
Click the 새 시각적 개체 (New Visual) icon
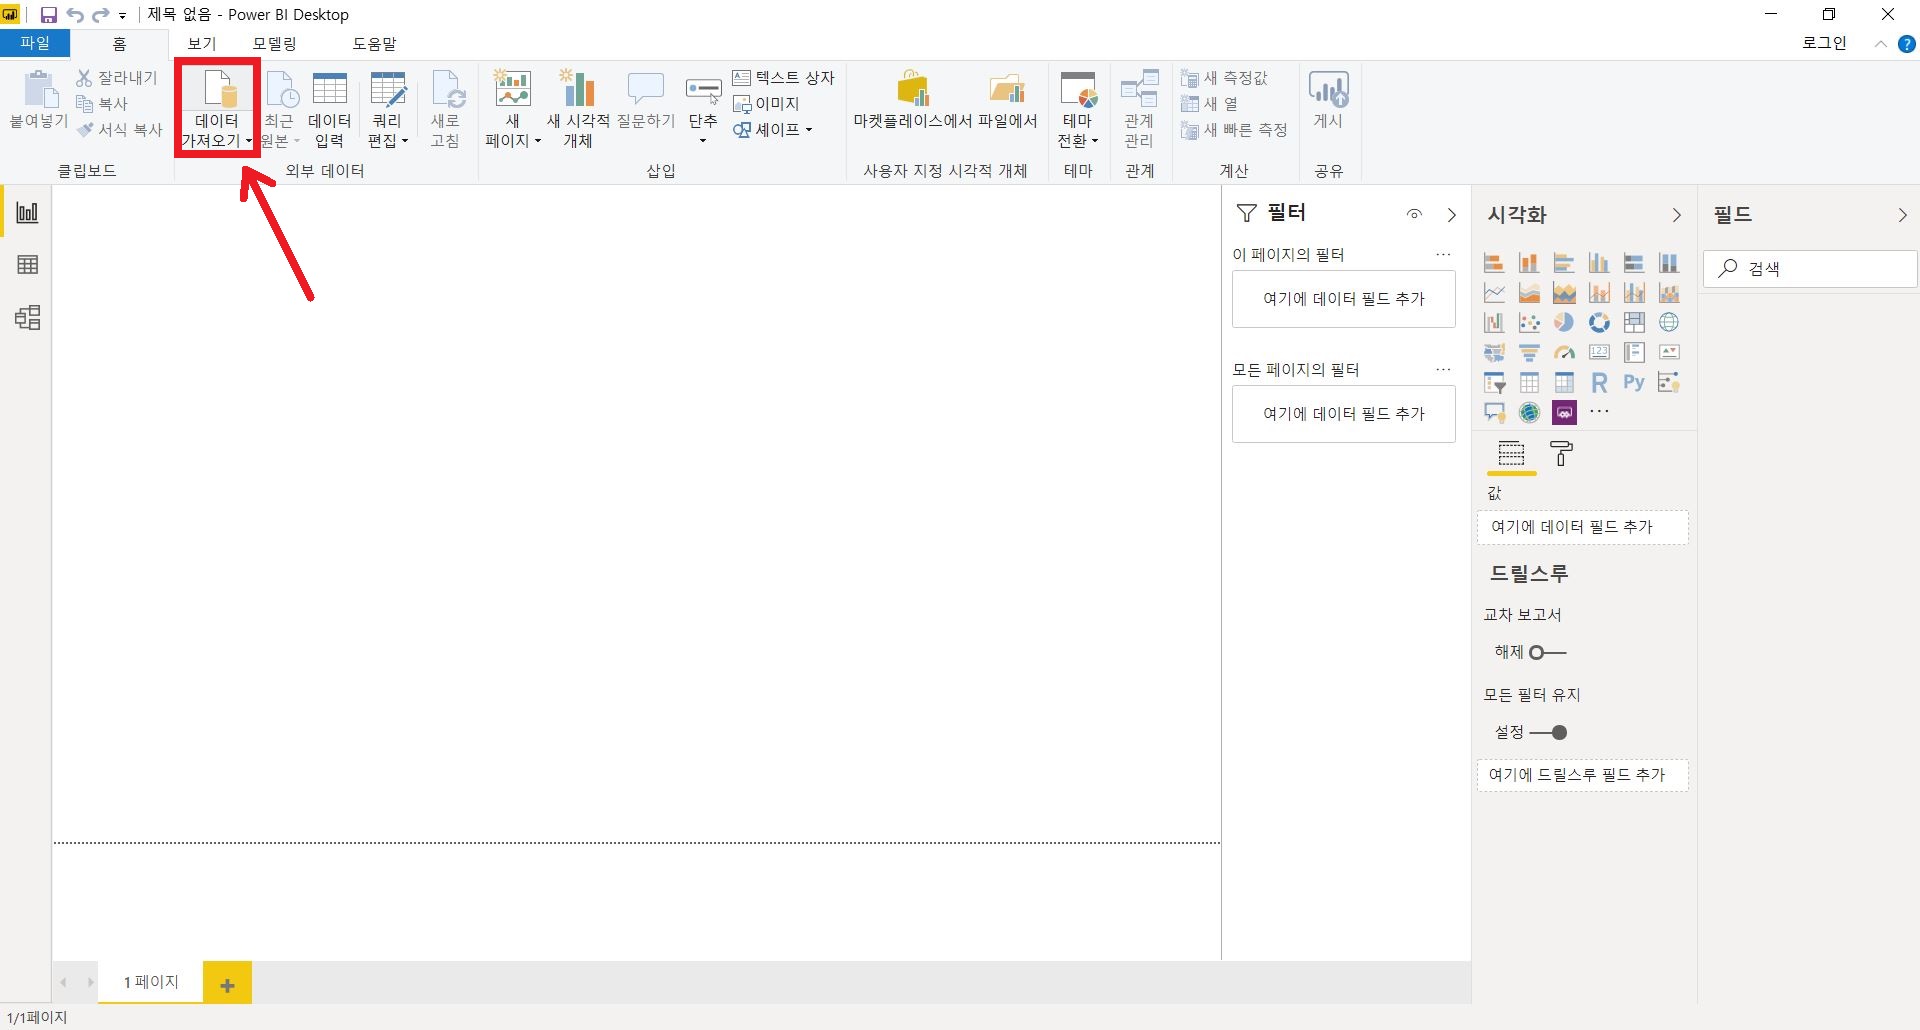point(578,89)
